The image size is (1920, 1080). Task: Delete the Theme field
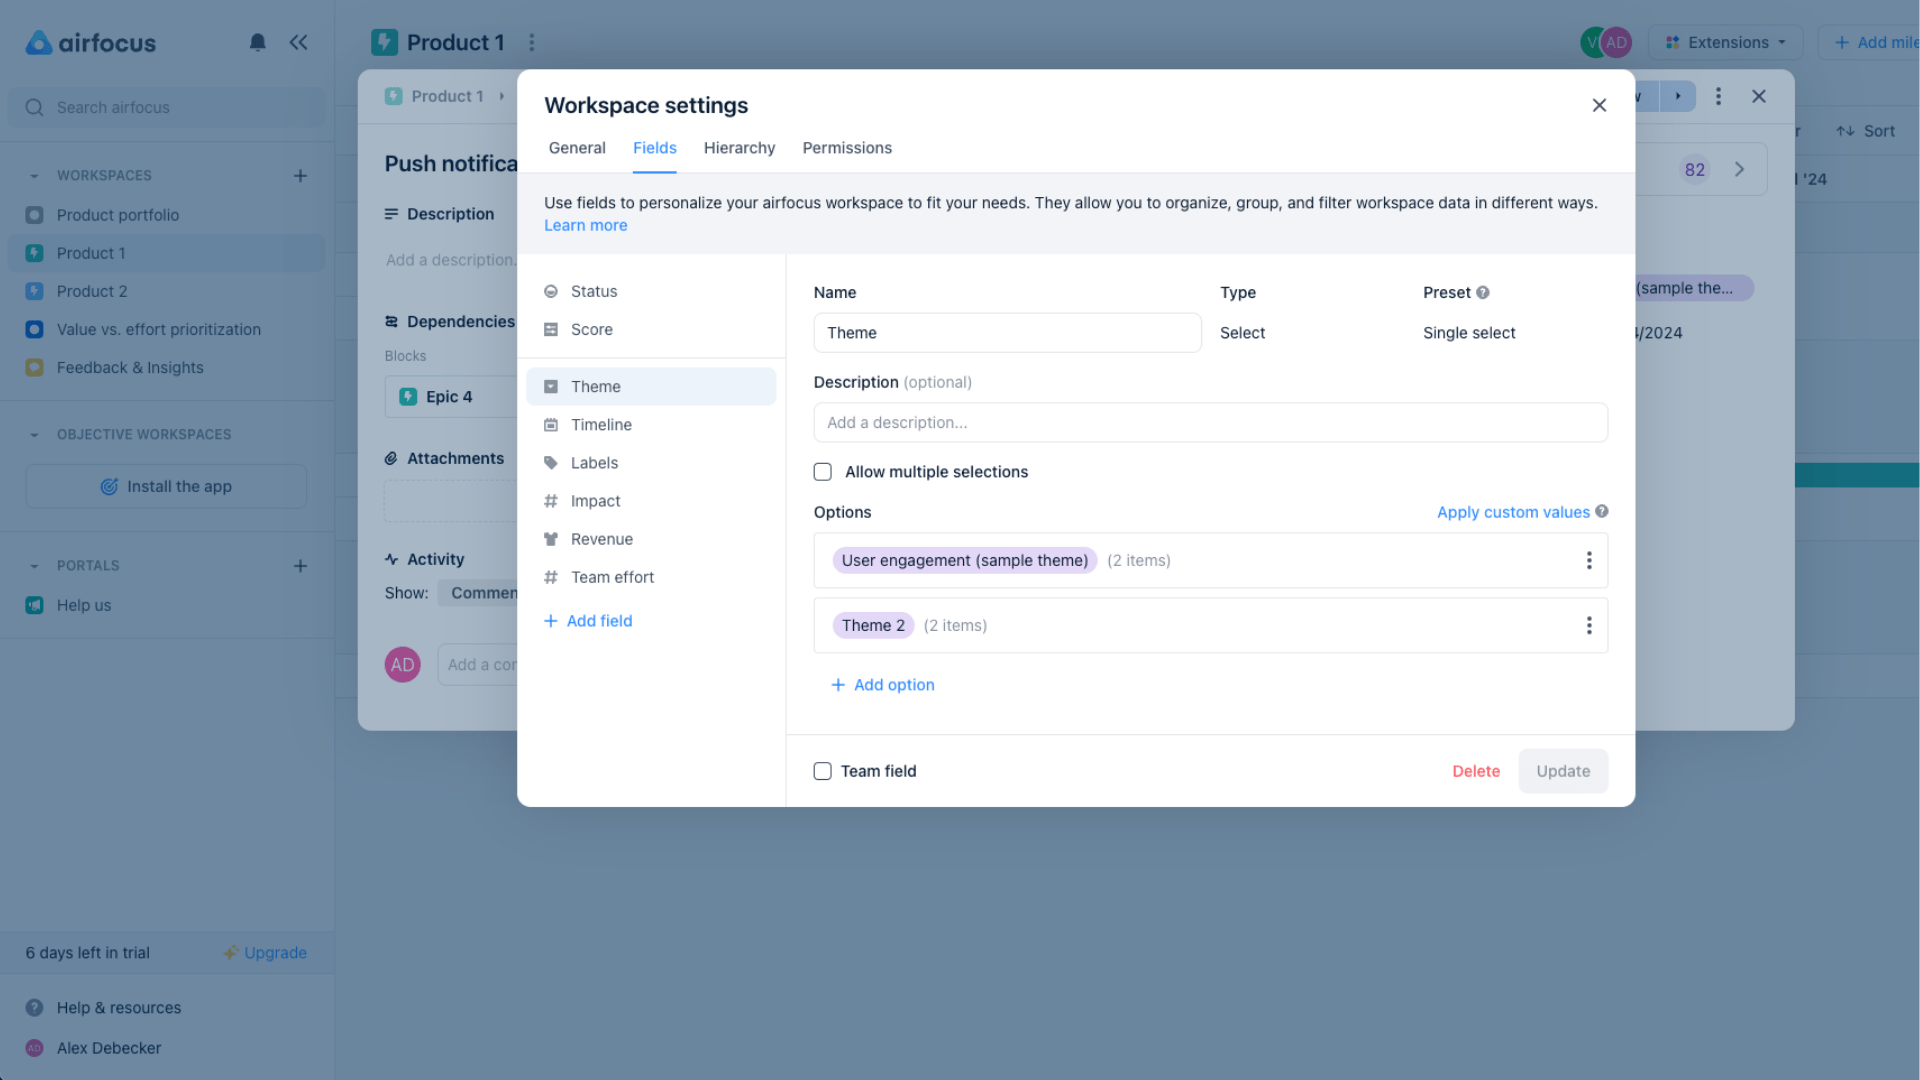[x=1476, y=770]
